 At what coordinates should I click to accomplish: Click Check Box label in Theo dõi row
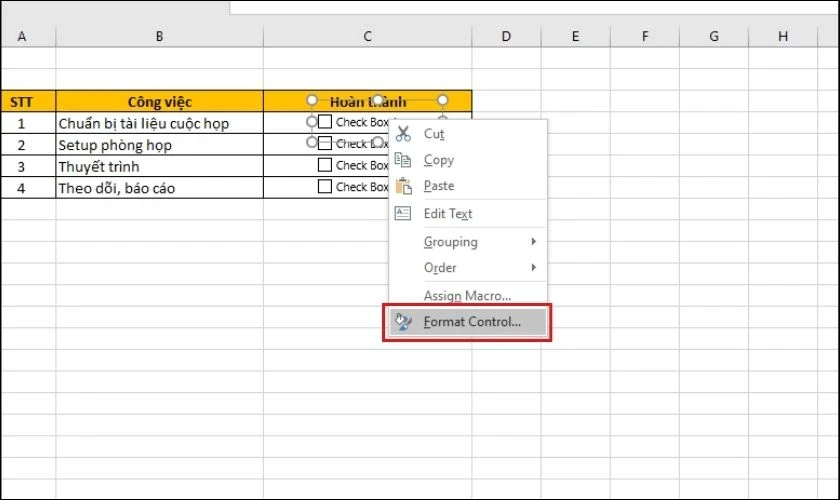pos(362,187)
